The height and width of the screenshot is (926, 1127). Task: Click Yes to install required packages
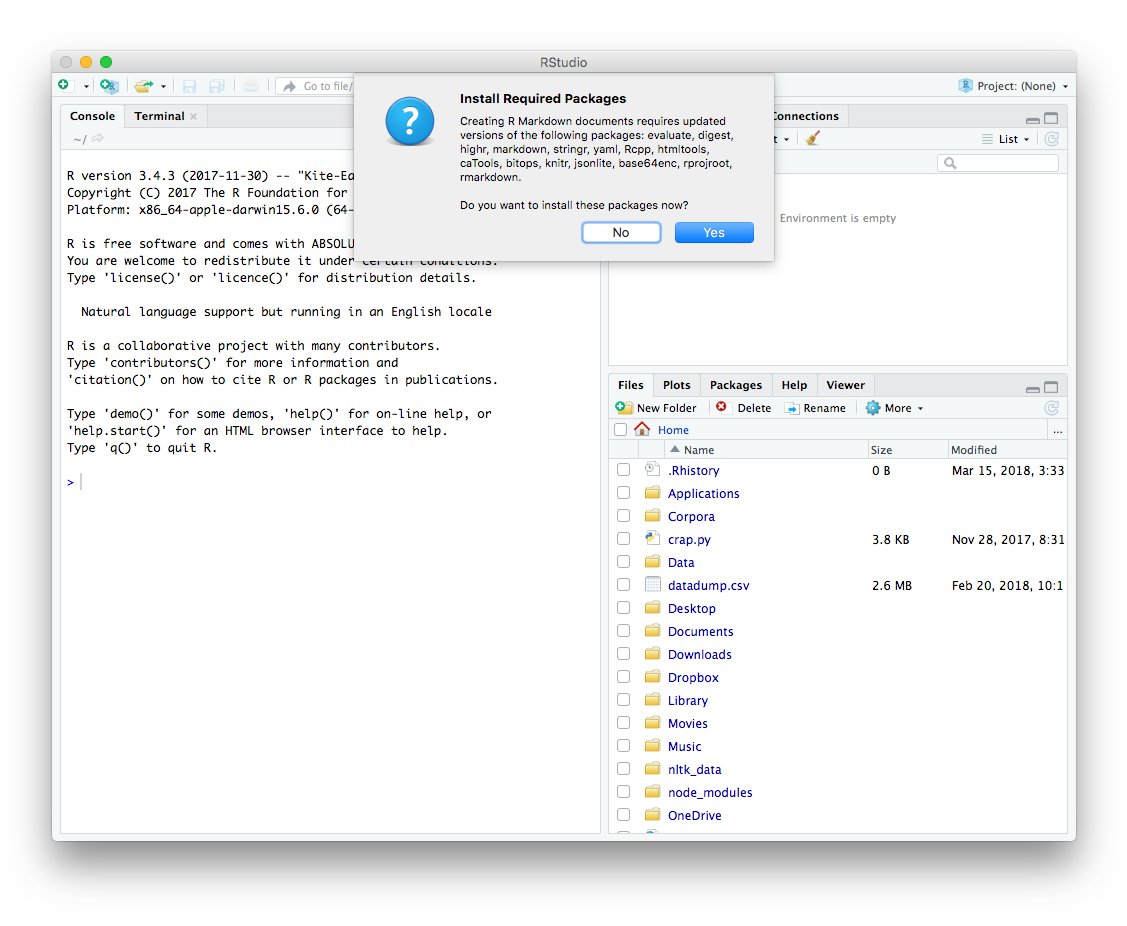[x=713, y=232]
